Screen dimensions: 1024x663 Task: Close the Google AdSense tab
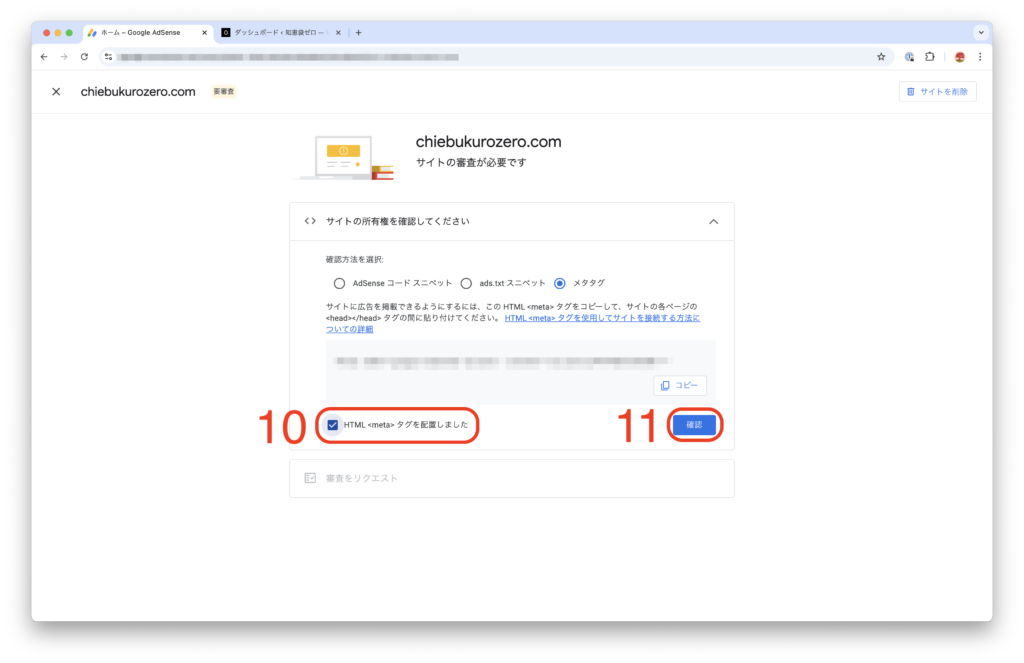pos(204,33)
